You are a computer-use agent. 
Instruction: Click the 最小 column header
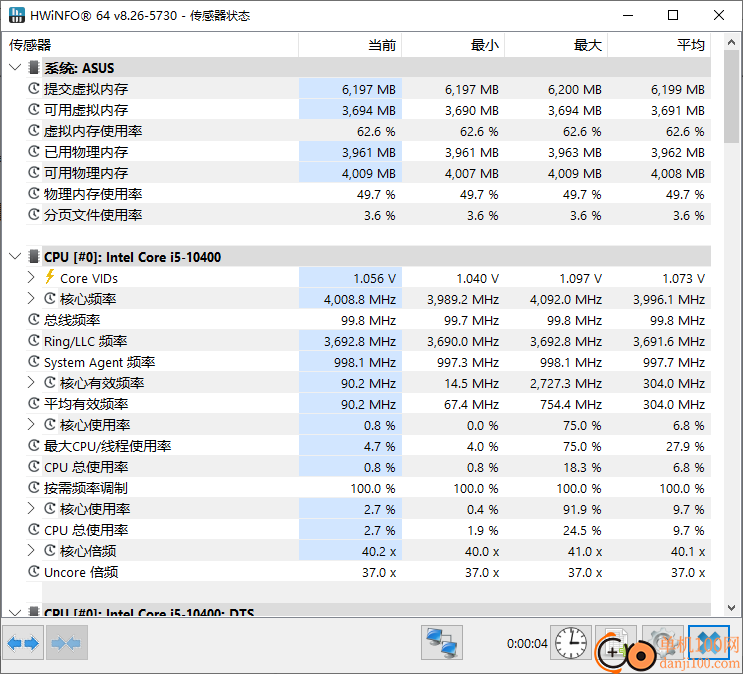click(453, 45)
